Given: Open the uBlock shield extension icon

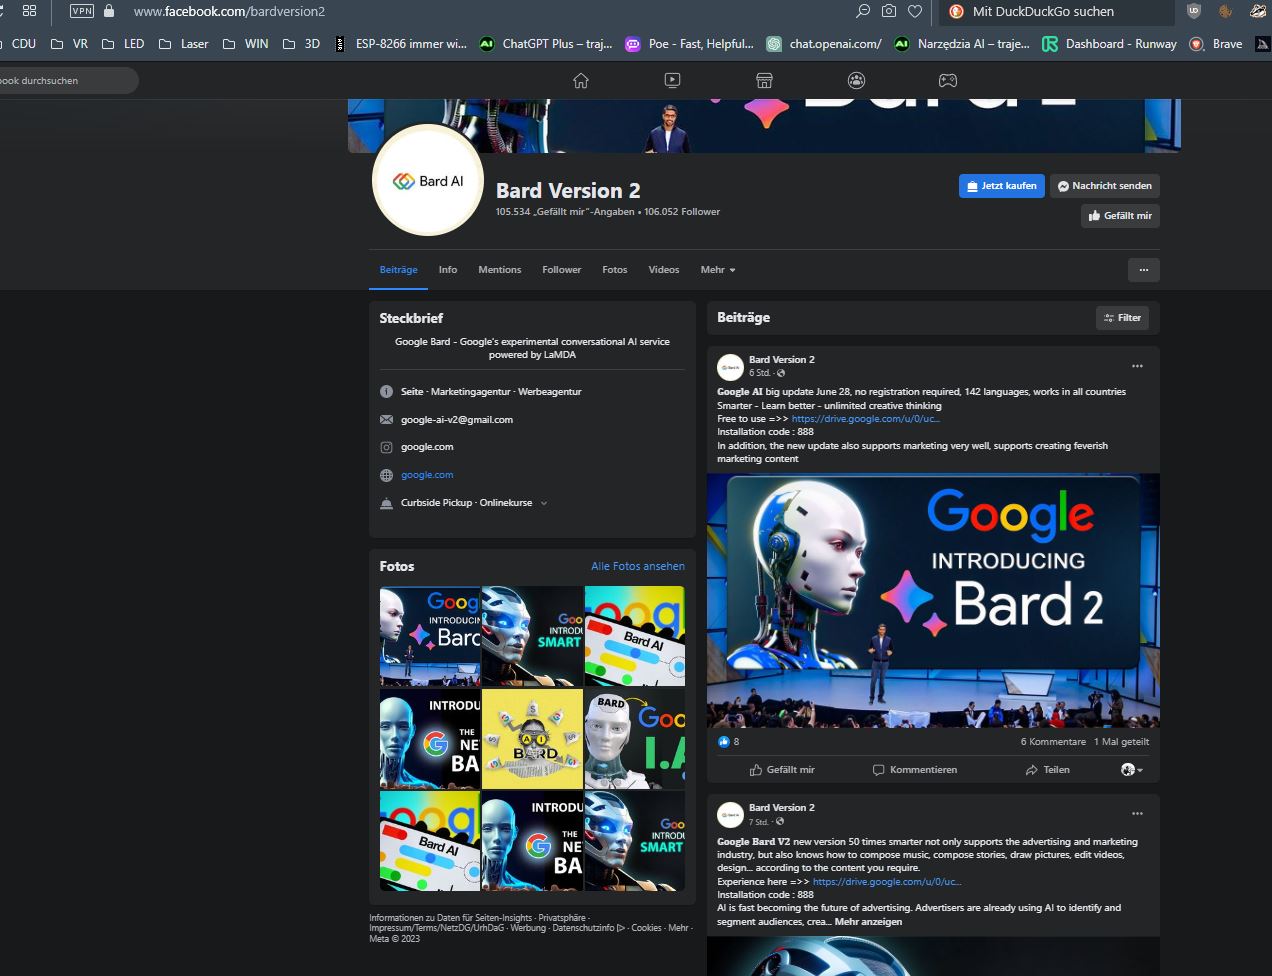Looking at the screenshot, I should point(1193,11).
